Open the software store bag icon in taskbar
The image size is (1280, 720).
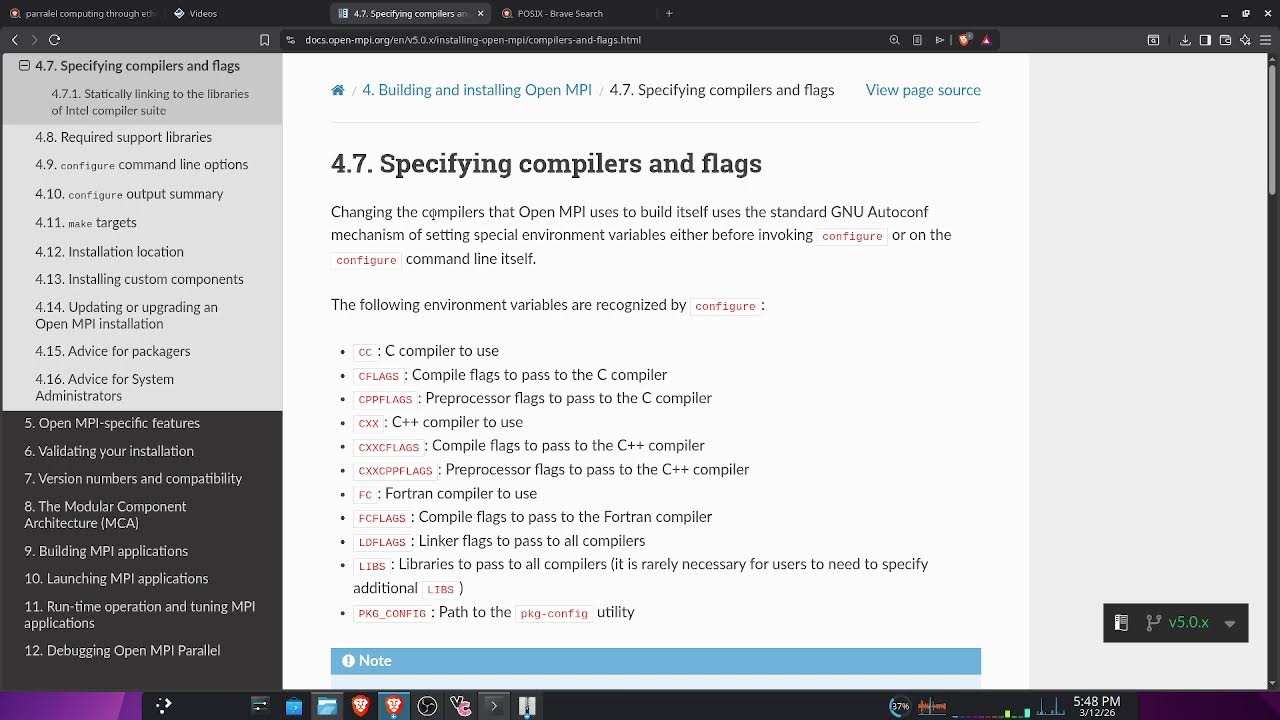point(294,706)
